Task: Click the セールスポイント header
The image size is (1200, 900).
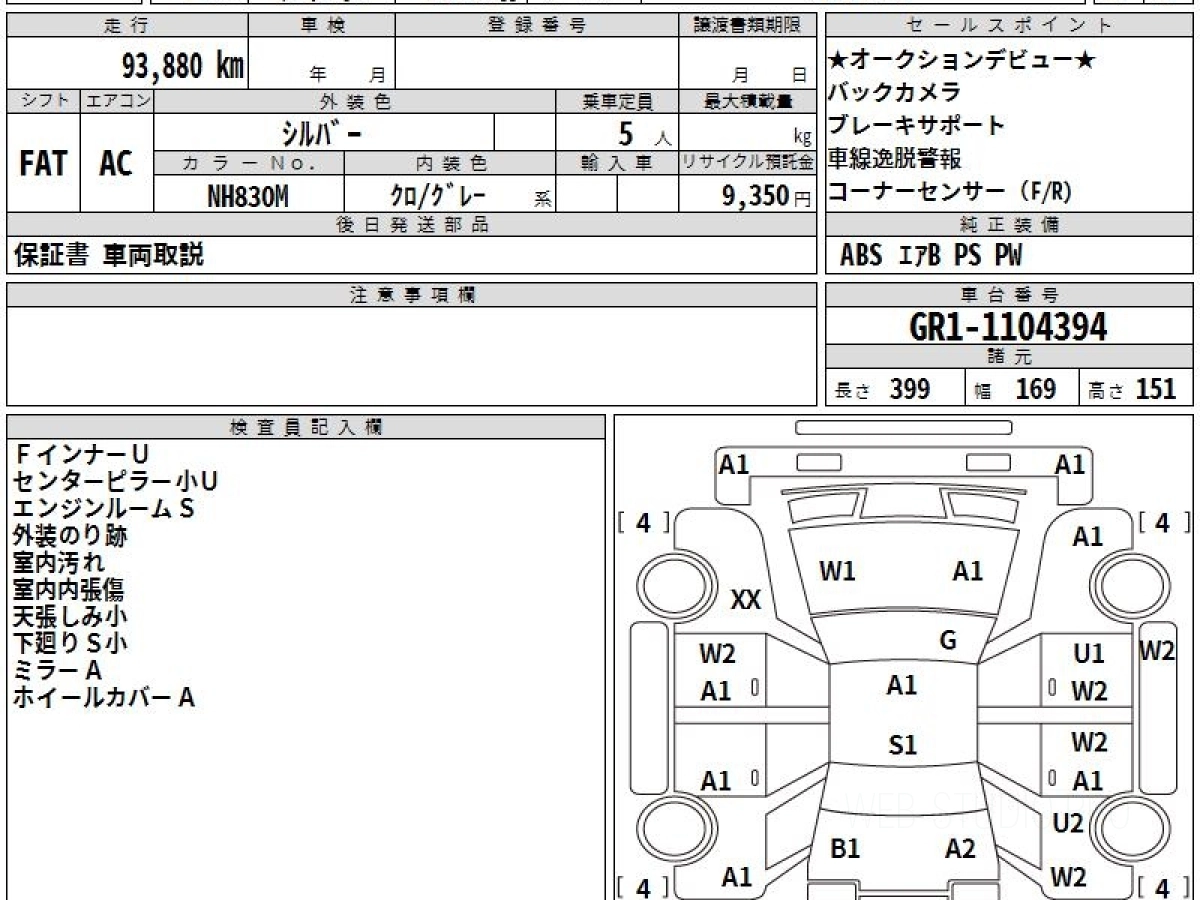Action: click(1010, 26)
